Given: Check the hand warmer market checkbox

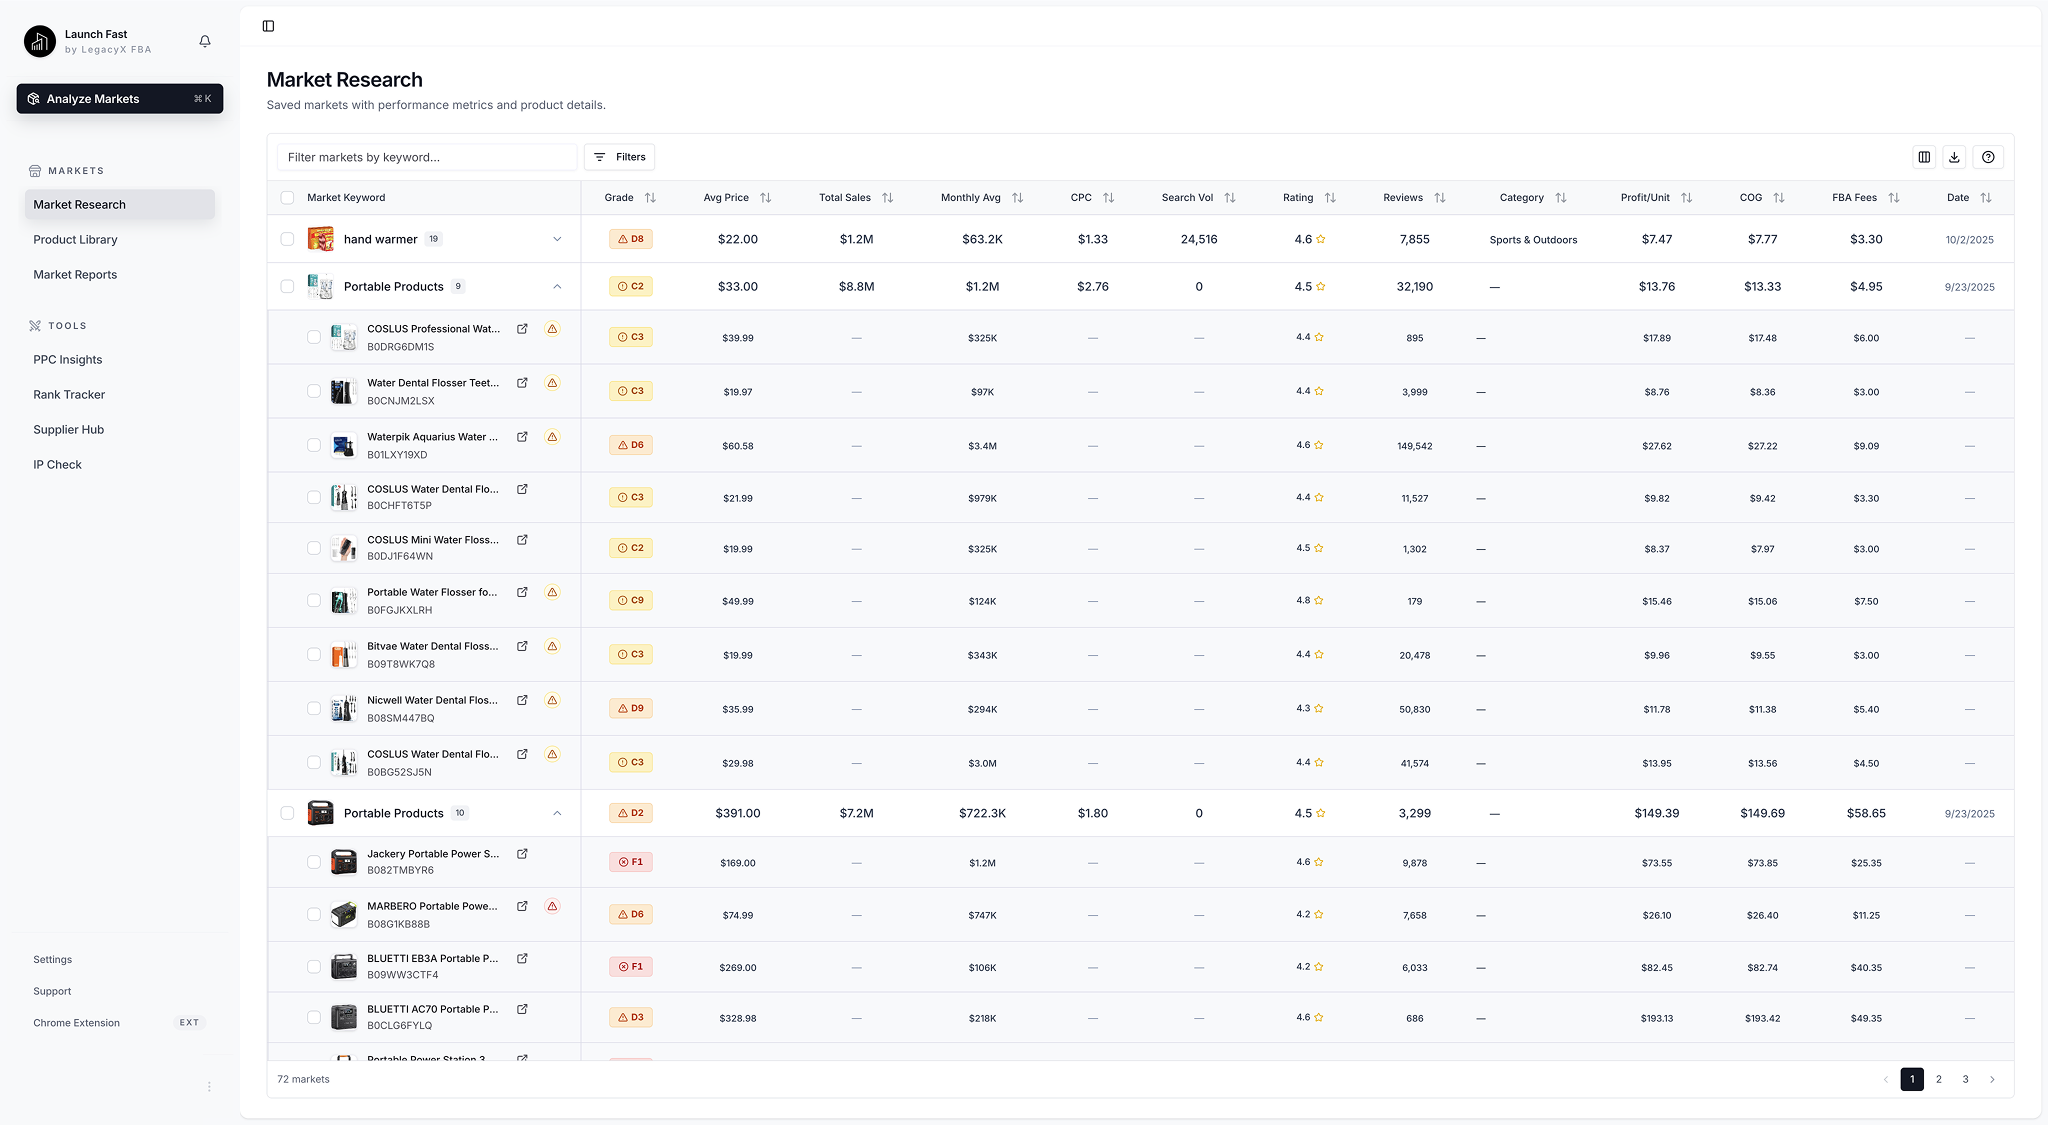Looking at the screenshot, I should (x=288, y=239).
